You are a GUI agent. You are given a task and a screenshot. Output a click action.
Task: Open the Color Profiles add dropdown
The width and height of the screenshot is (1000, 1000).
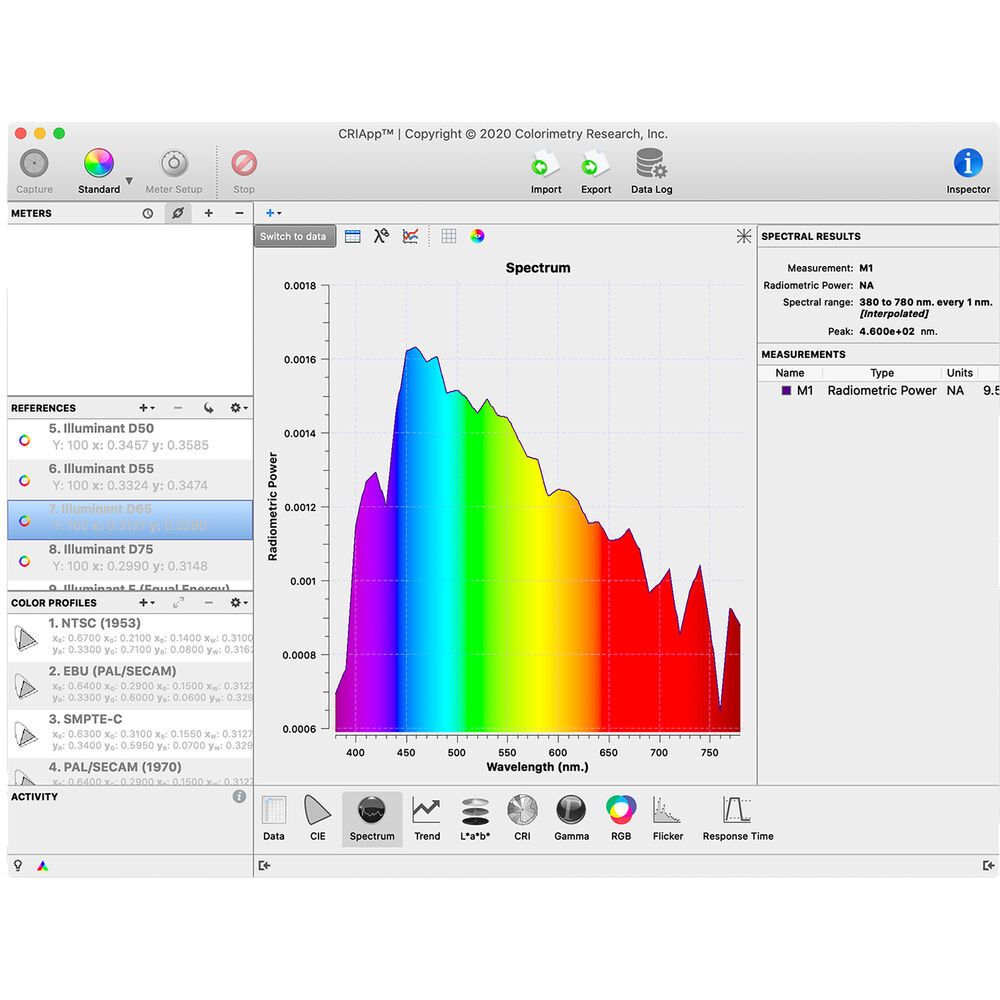(146, 603)
